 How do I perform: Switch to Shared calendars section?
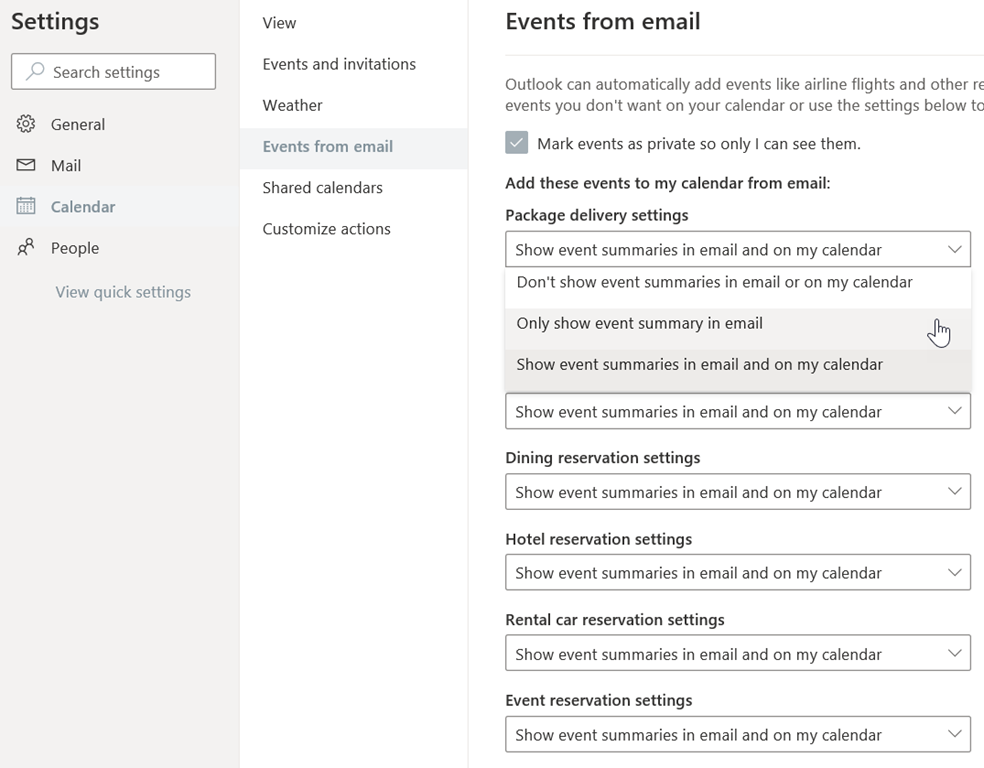322,187
